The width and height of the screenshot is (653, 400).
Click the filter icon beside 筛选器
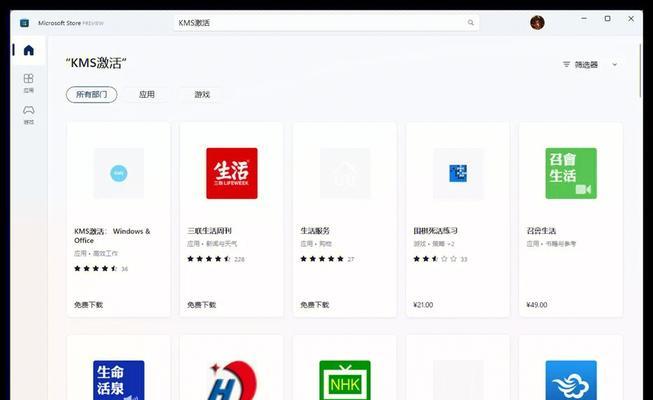[566, 65]
